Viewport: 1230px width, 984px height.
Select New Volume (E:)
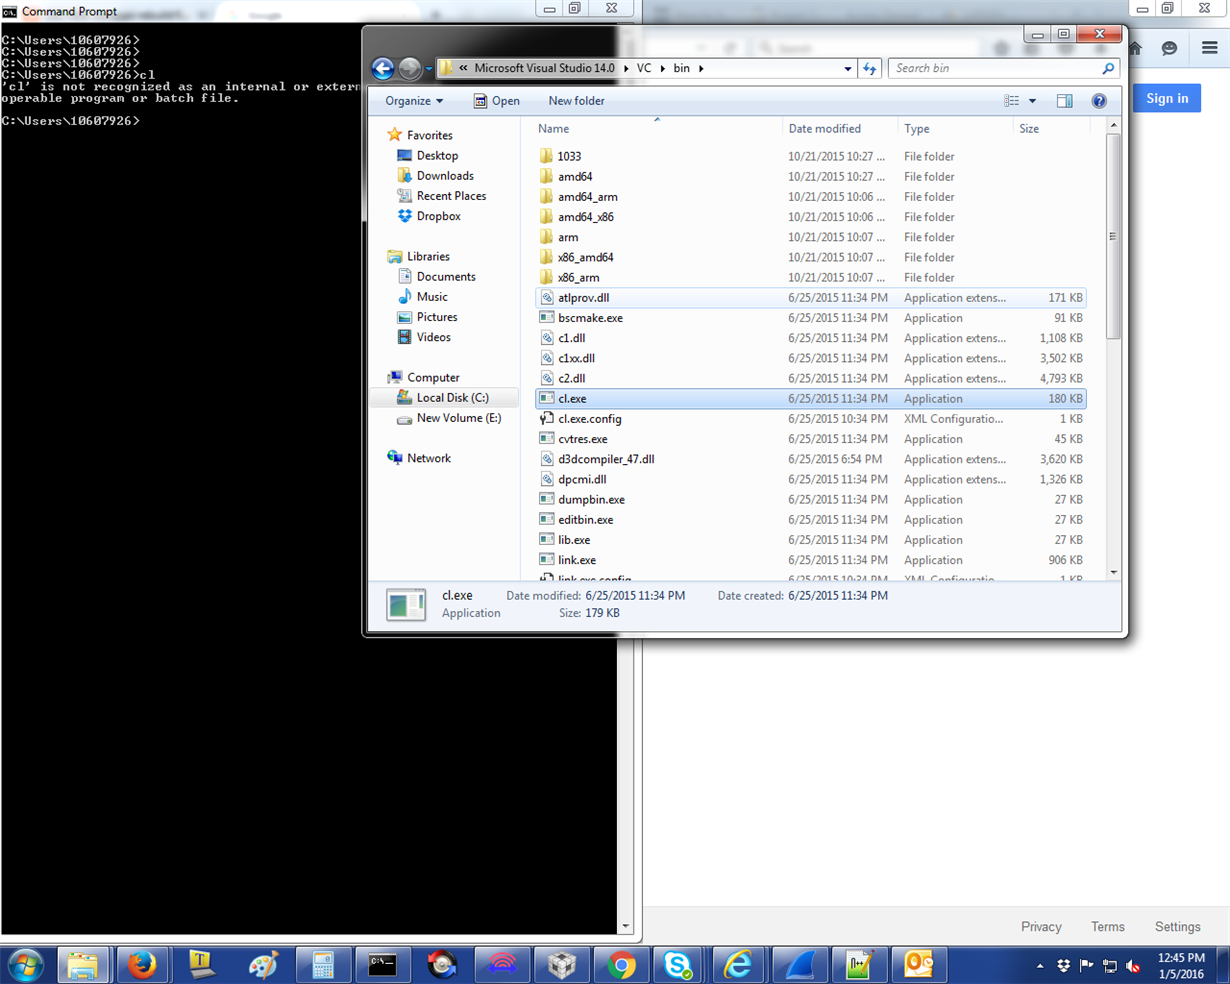(x=459, y=418)
